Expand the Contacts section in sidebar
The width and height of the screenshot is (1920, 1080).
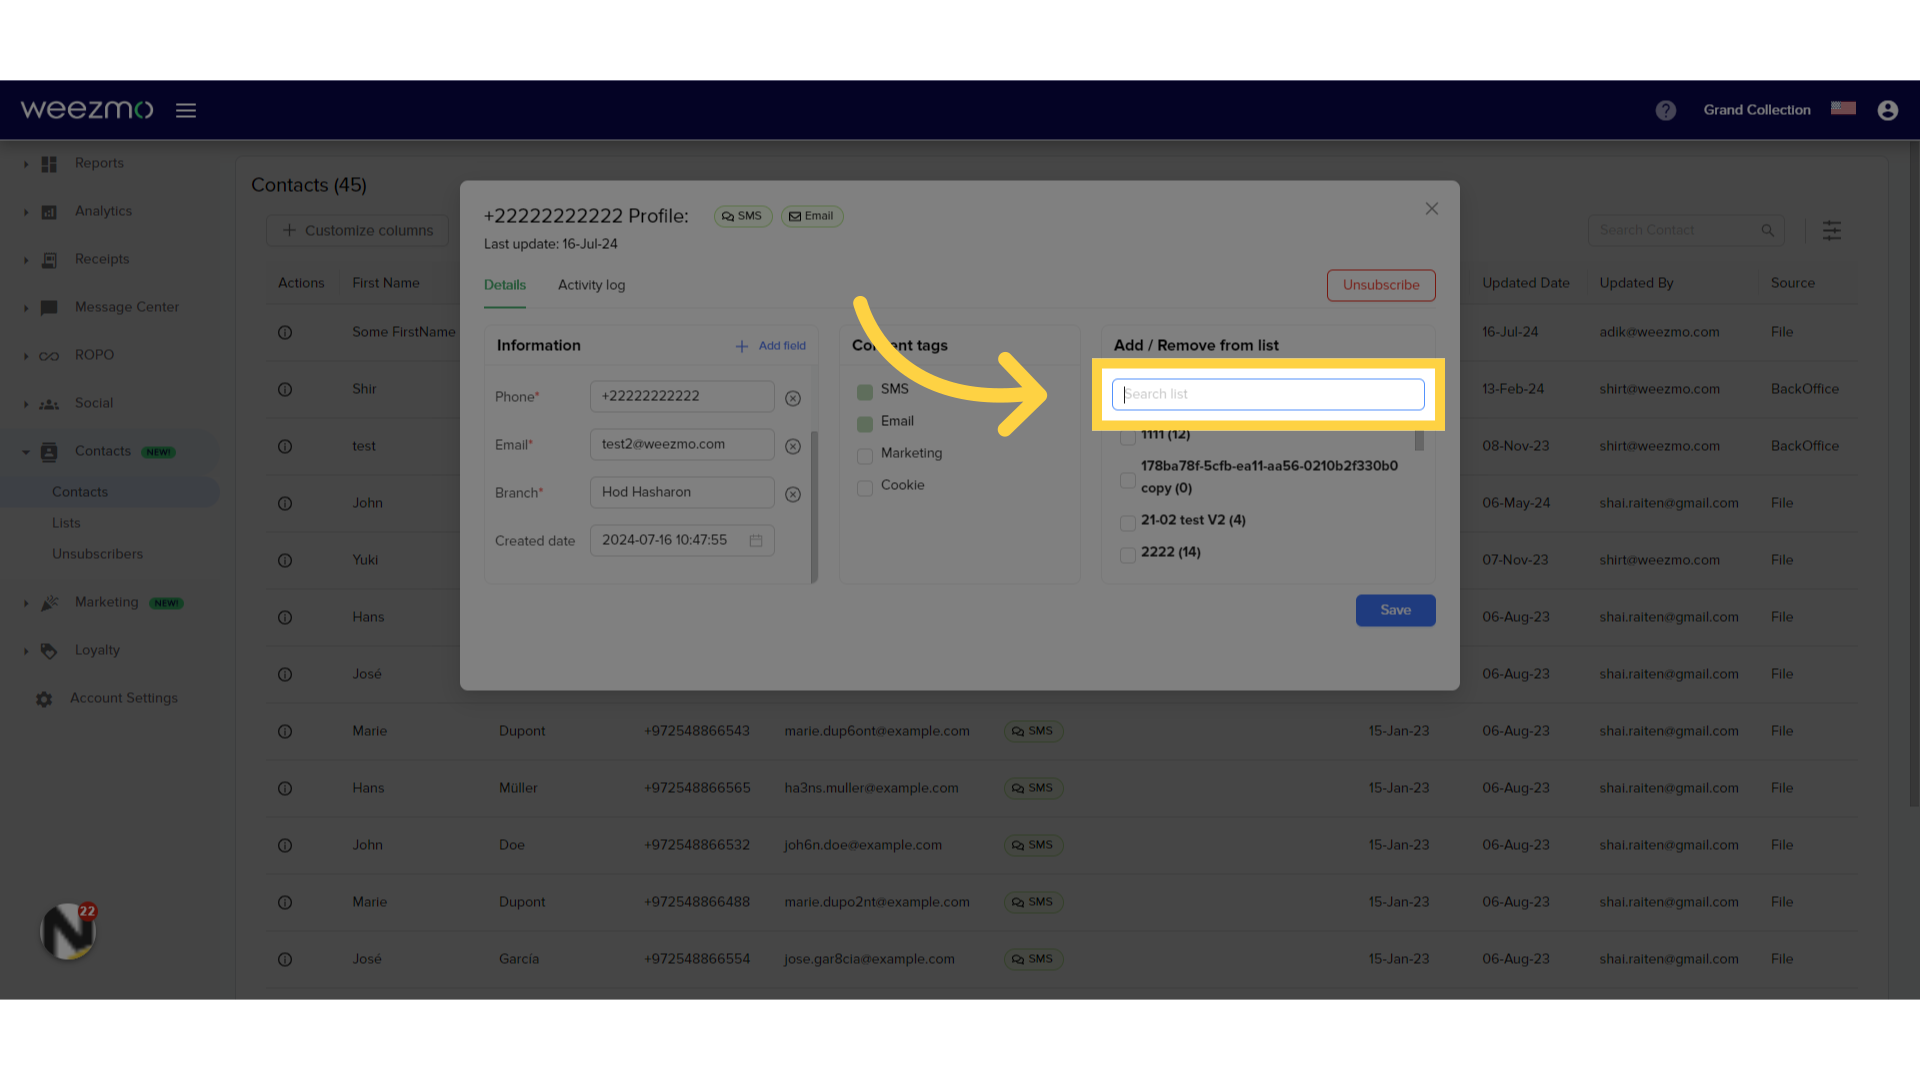tap(25, 451)
